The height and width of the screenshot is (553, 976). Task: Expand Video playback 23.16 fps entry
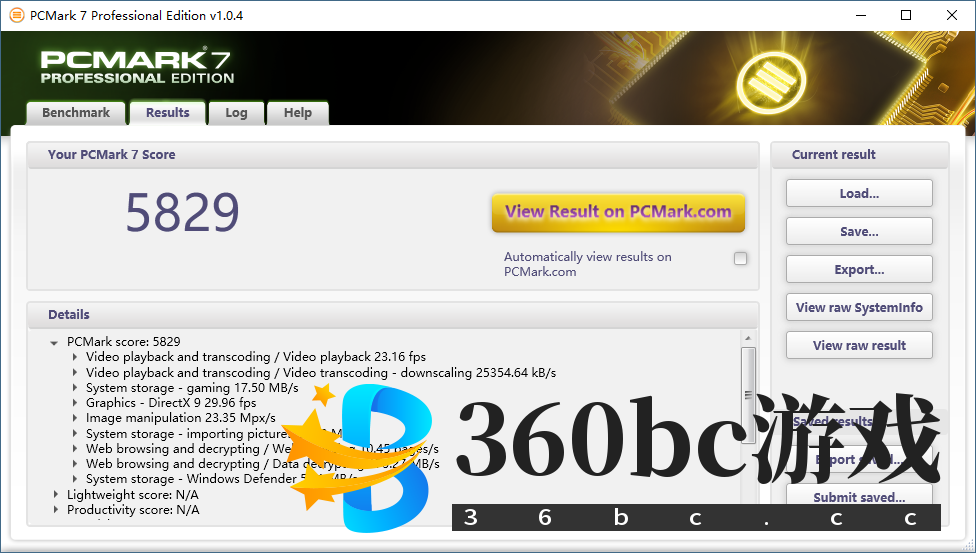(x=75, y=357)
